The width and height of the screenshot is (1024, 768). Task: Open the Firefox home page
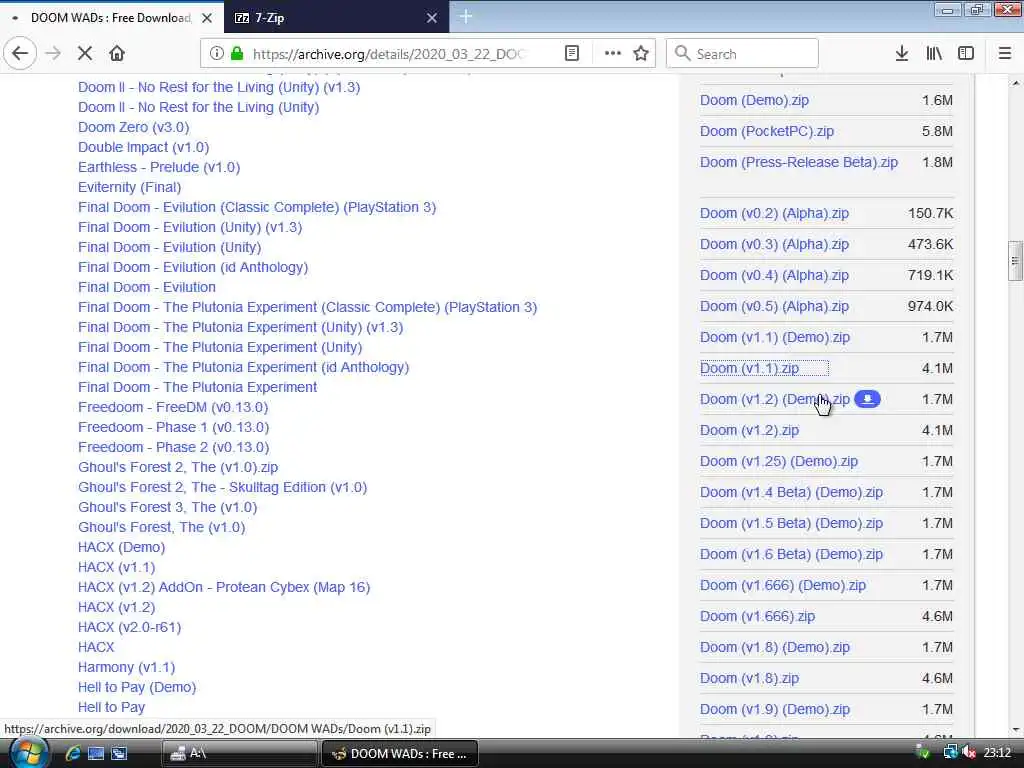coord(117,54)
